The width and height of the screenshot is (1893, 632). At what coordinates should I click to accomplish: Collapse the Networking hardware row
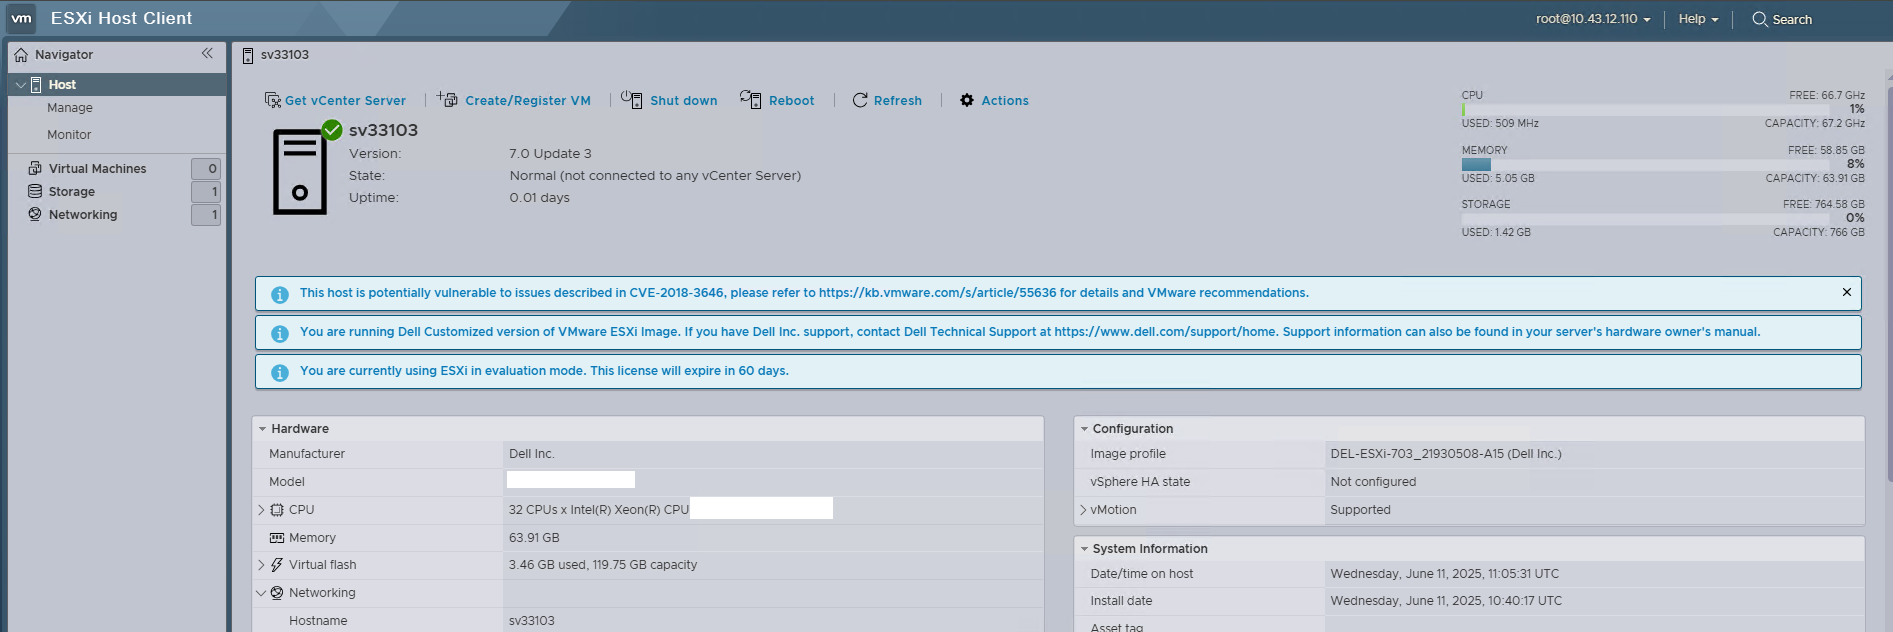pyautogui.click(x=261, y=593)
